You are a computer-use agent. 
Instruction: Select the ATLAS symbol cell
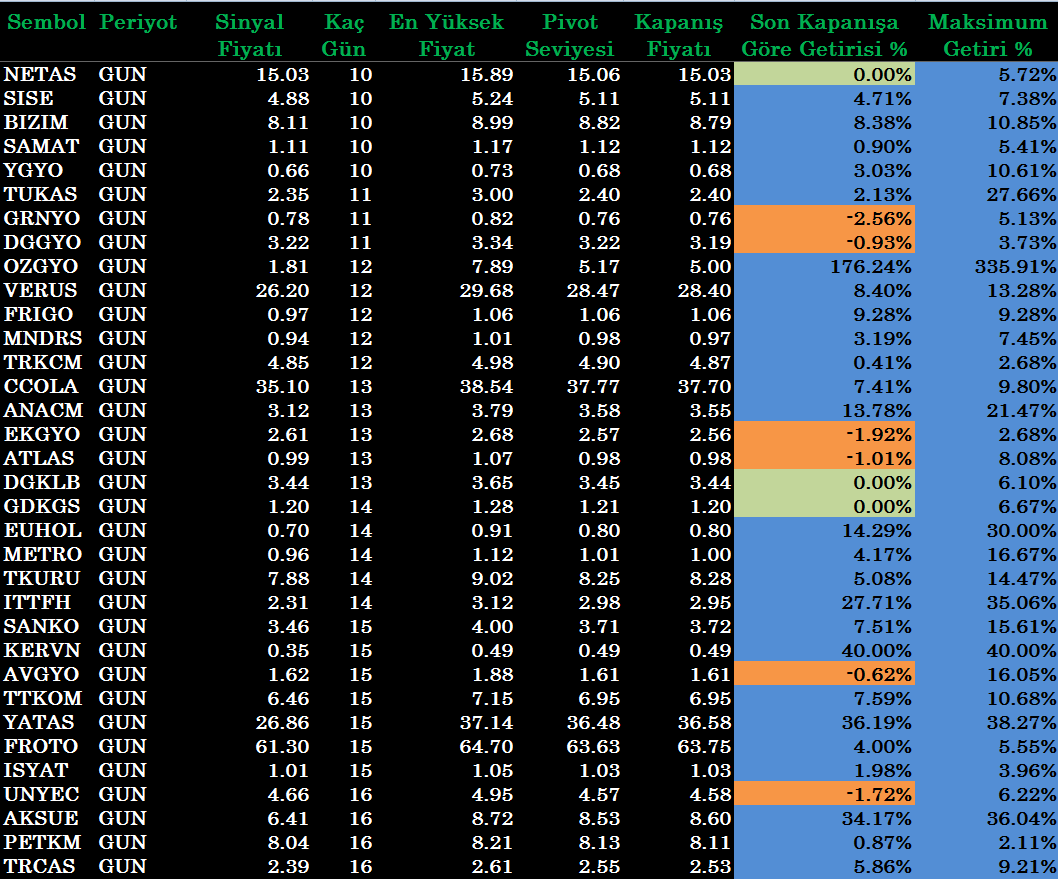point(38,457)
